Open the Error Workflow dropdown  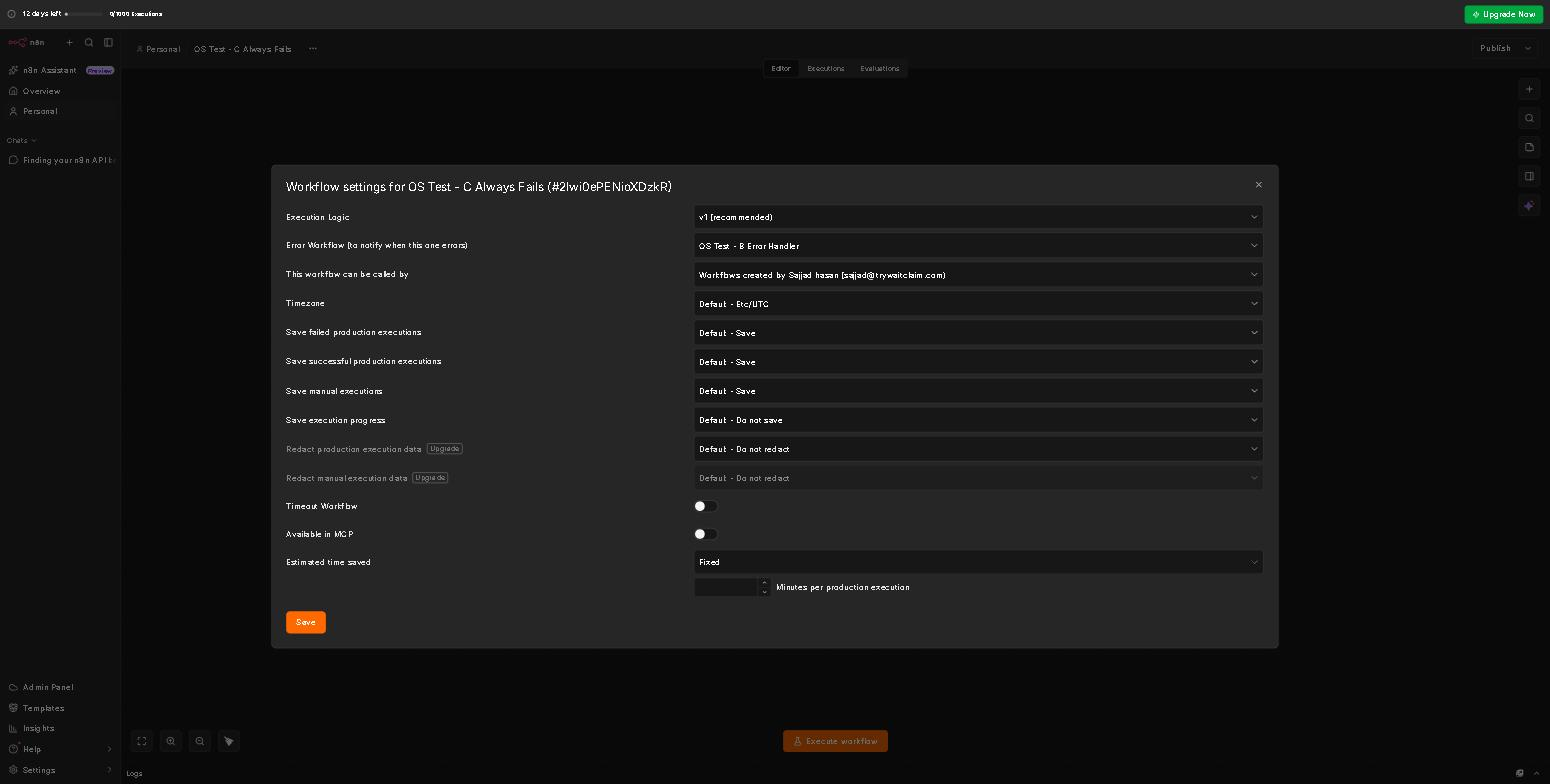click(978, 246)
